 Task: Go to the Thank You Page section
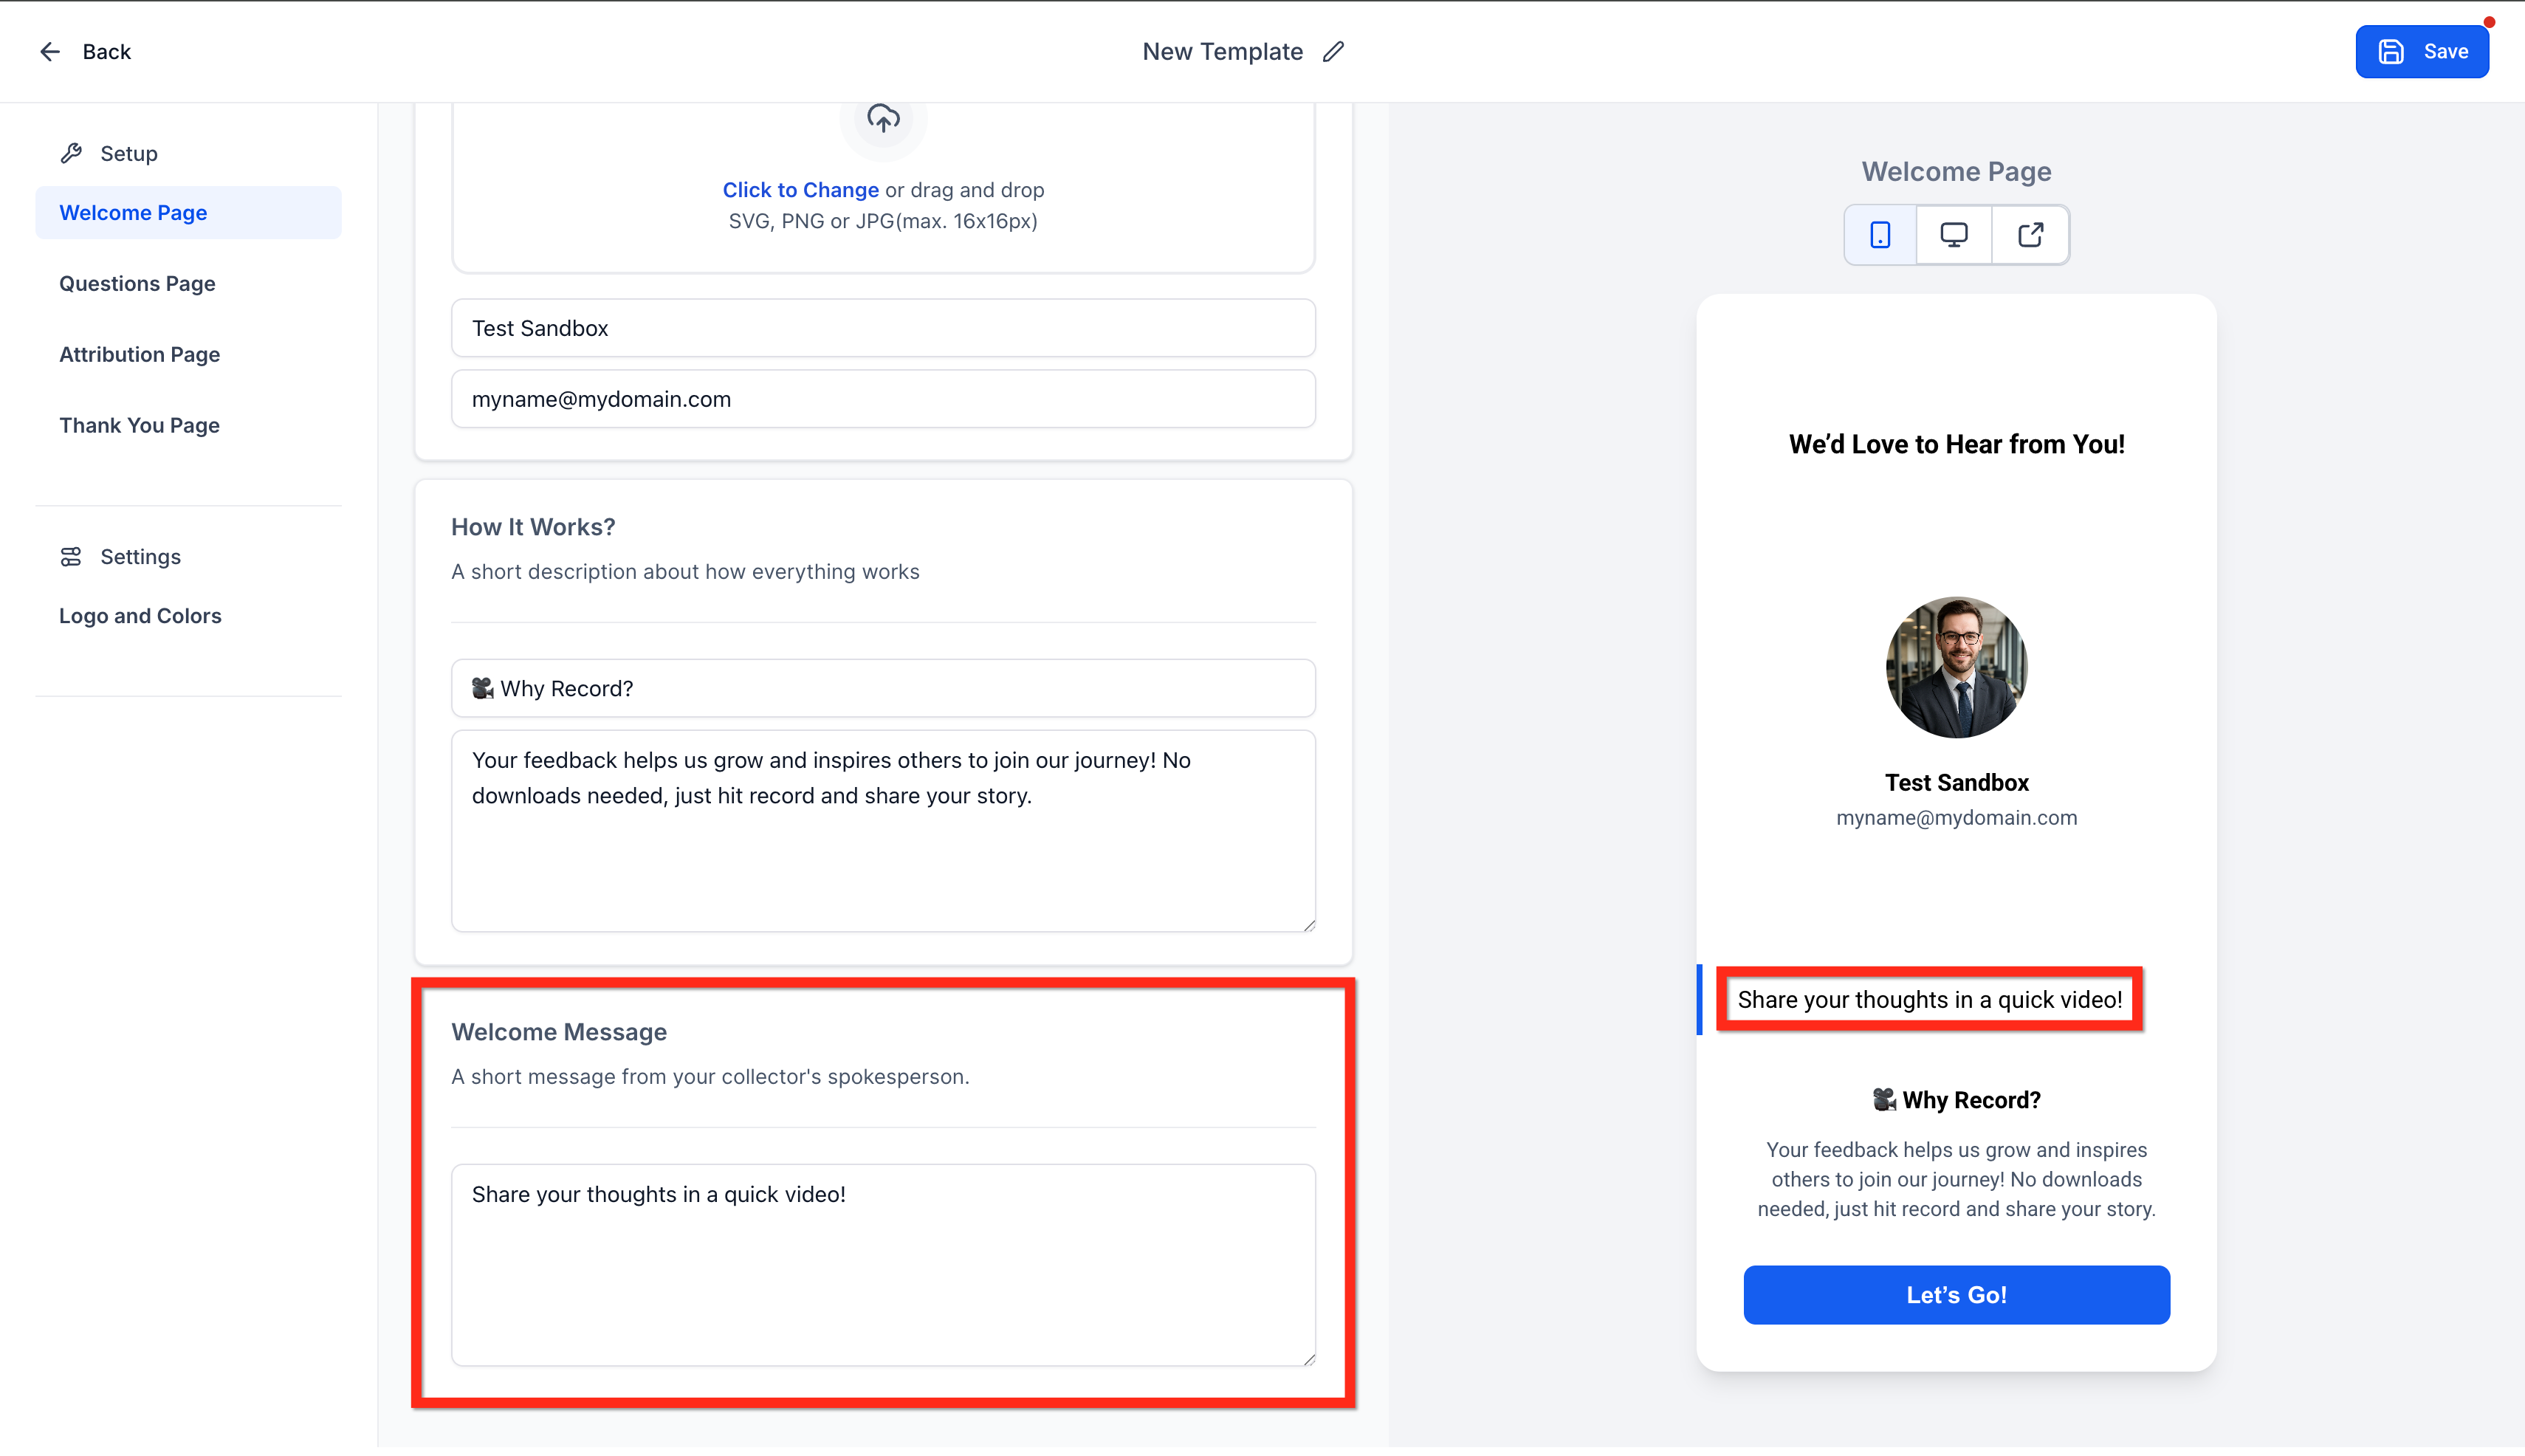tap(139, 426)
